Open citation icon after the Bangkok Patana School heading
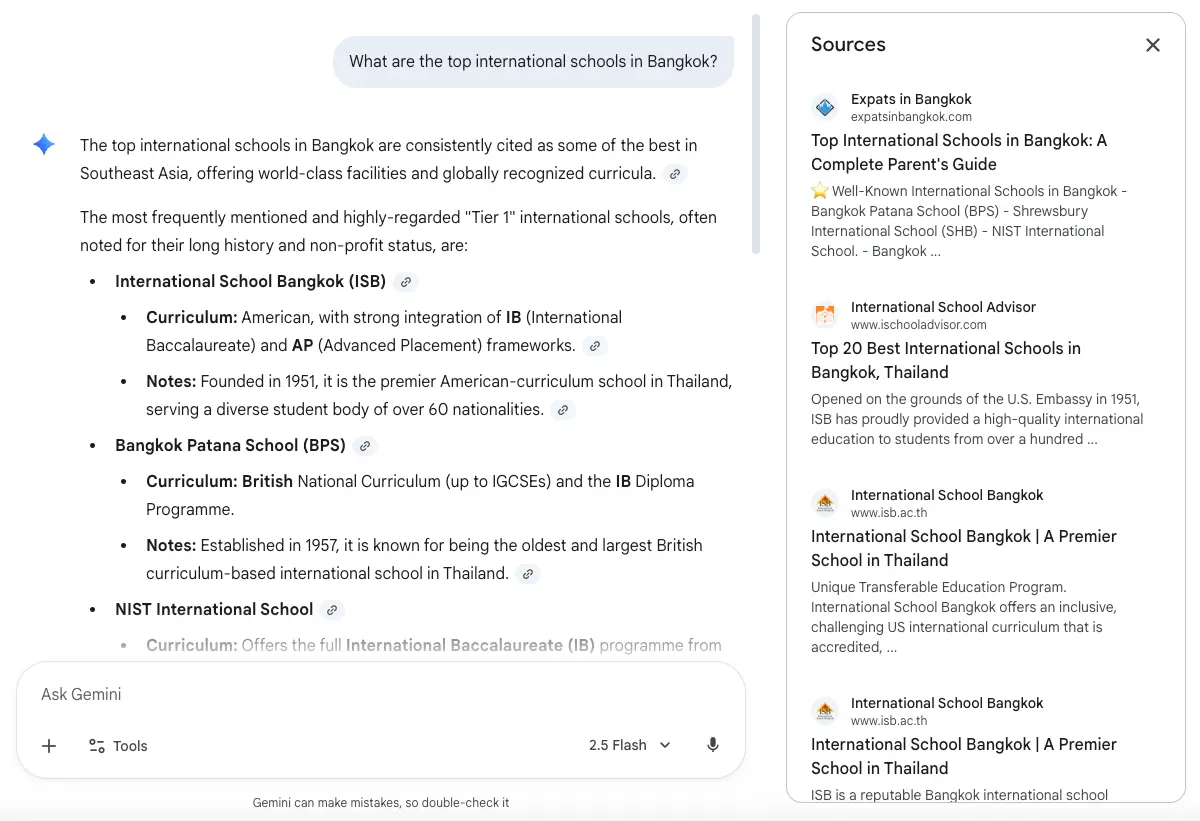The width and height of the screenshot is (1200, 821). tap(365, 446)
